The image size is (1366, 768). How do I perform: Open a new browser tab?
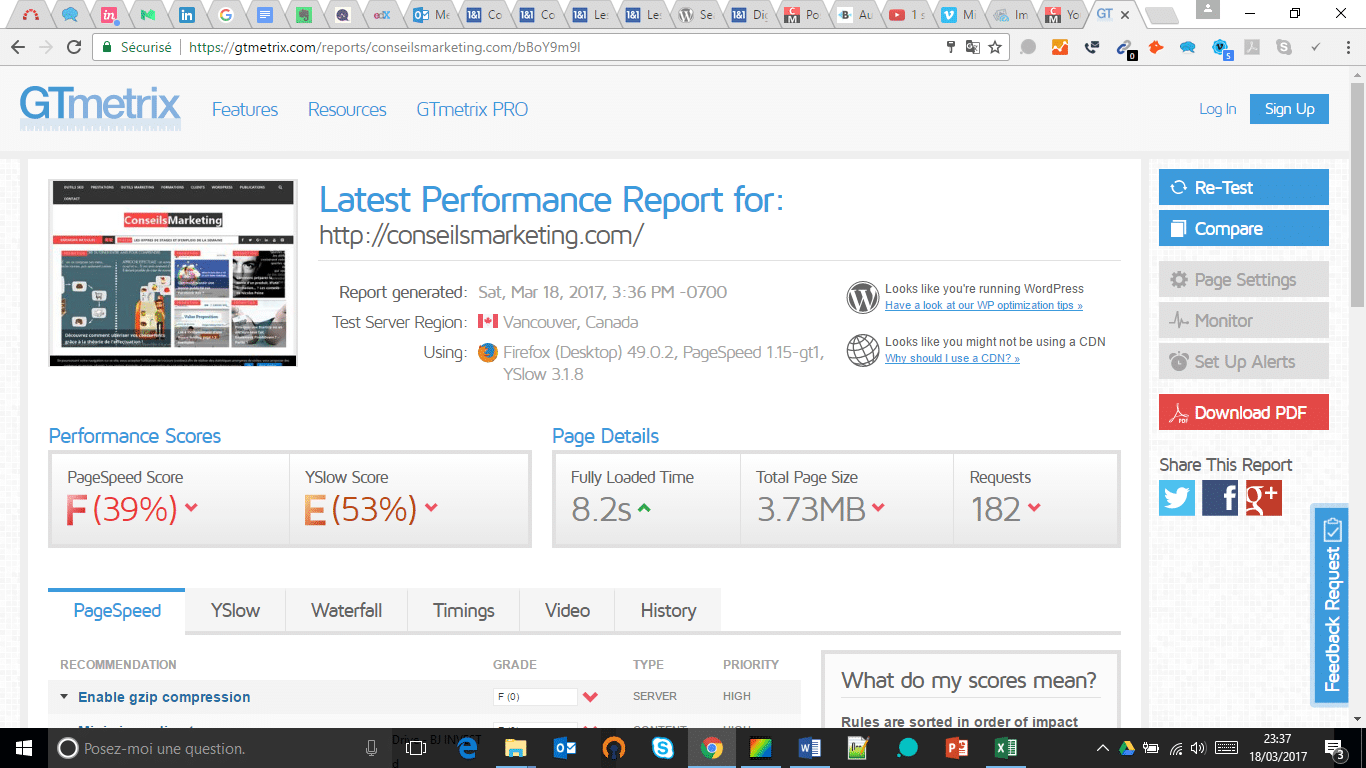pos(1160,16)
